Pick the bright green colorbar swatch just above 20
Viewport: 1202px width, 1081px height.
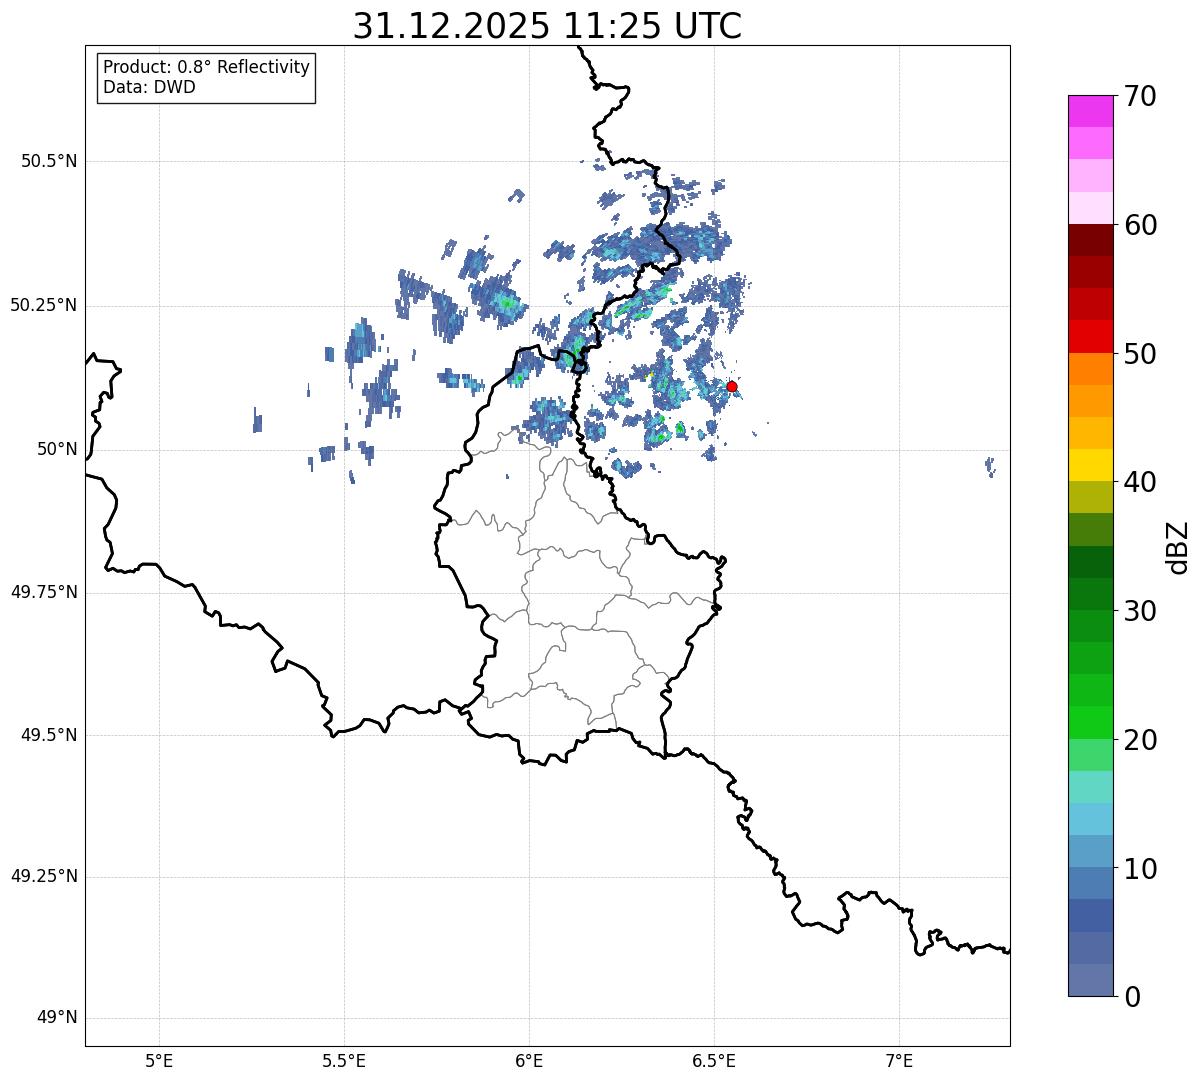1090,723
